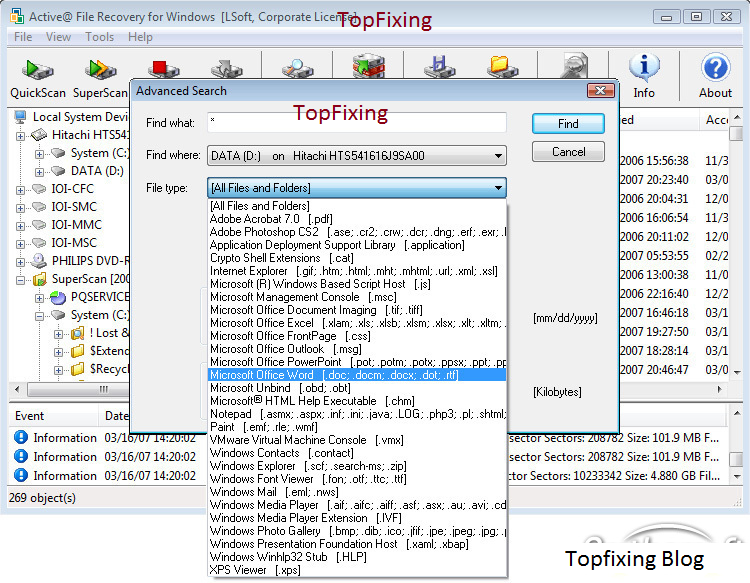Collapse the File type dropdown arrow
The height and width of the screenshot is (583, 750).
[498, 187]
